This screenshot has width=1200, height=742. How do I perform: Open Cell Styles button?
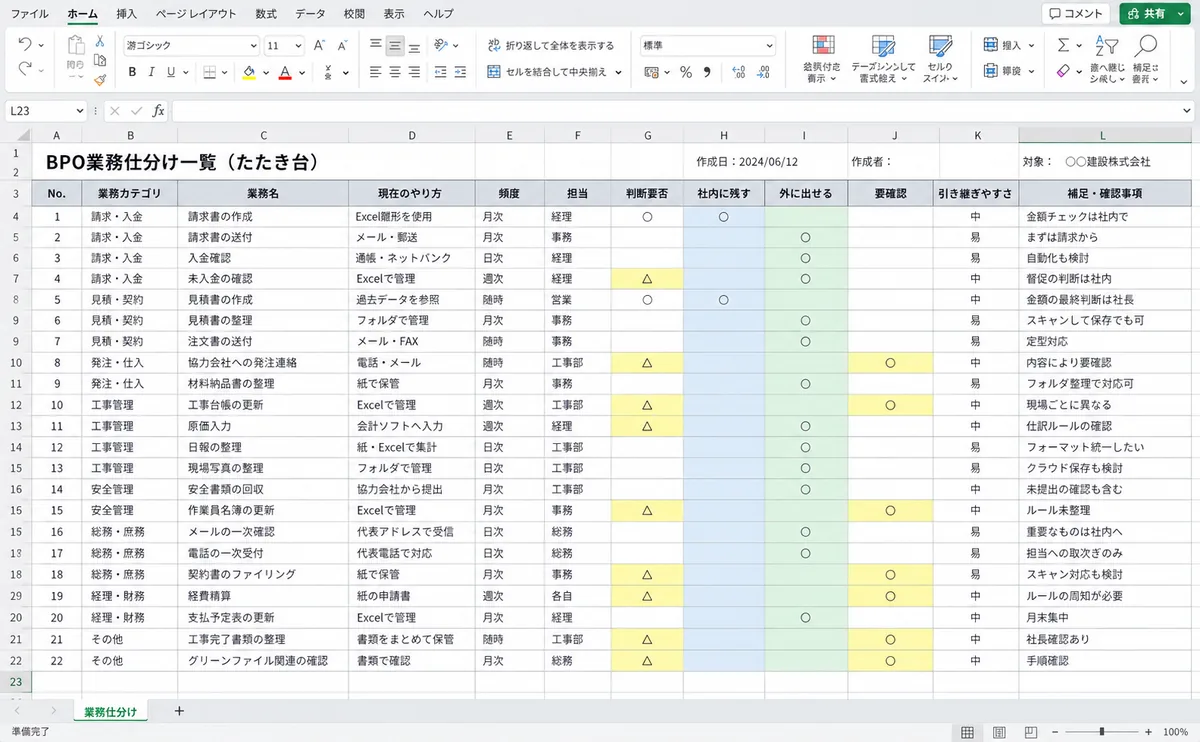pos(940,58)
